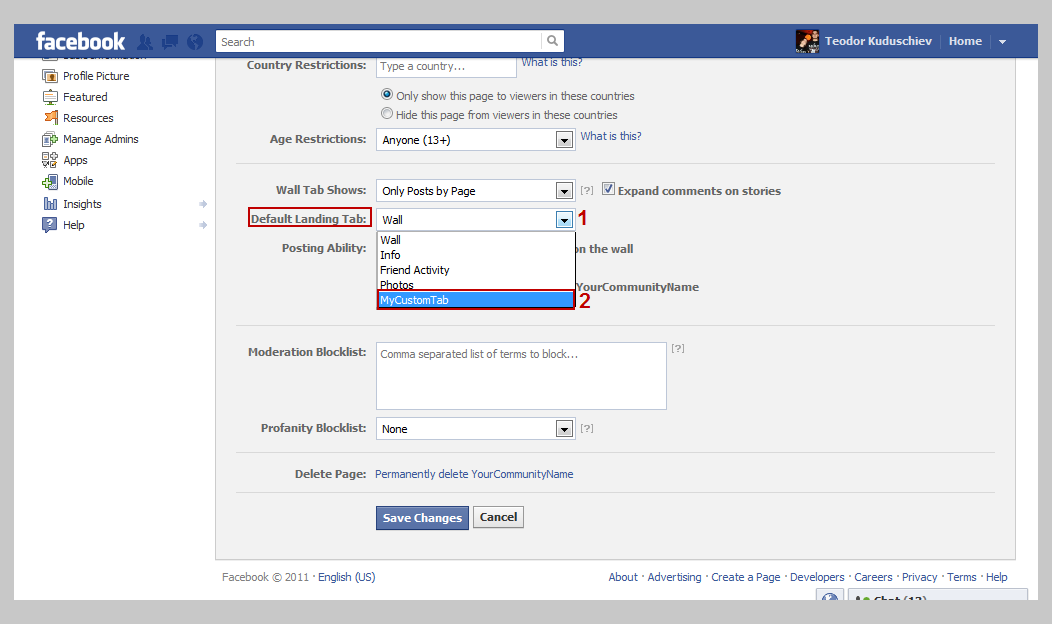Screen dimensions: 1052x624
Task: Switch to the Apps section
Action: pyautogui.click(x=75, y=160)
